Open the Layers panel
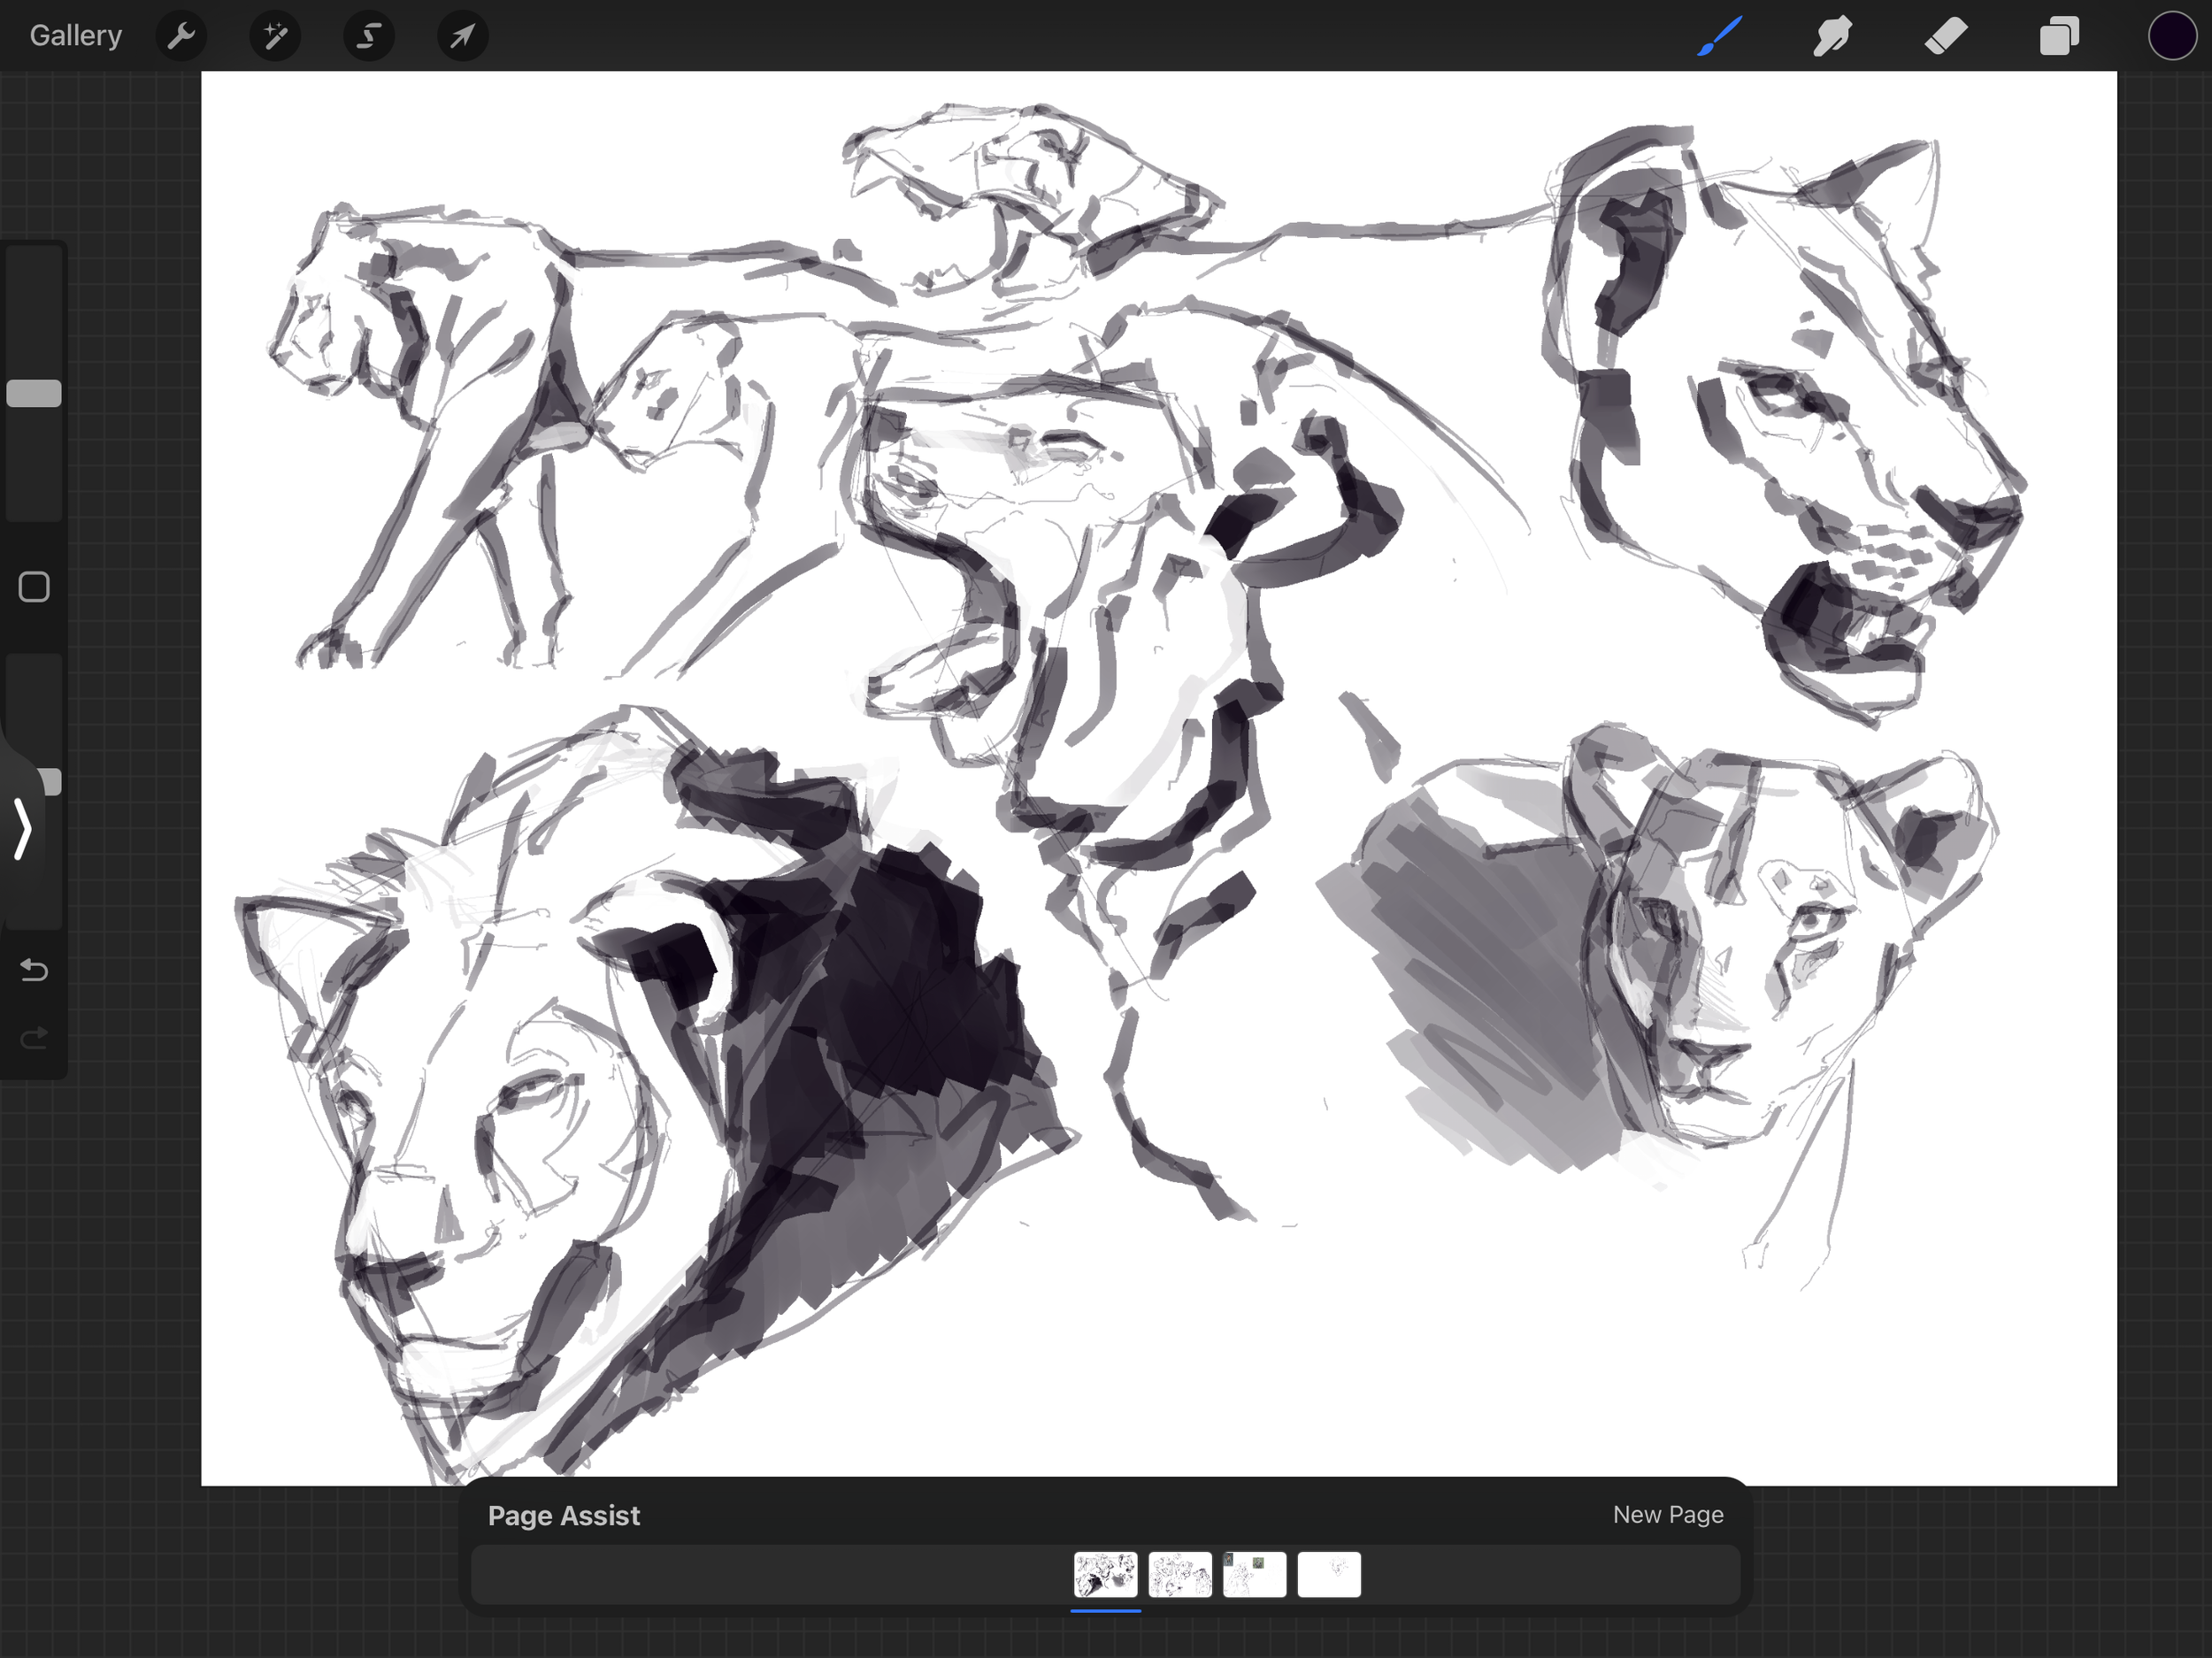The height and width of the screenshot is (1658, 2212). coord(2059,36)
